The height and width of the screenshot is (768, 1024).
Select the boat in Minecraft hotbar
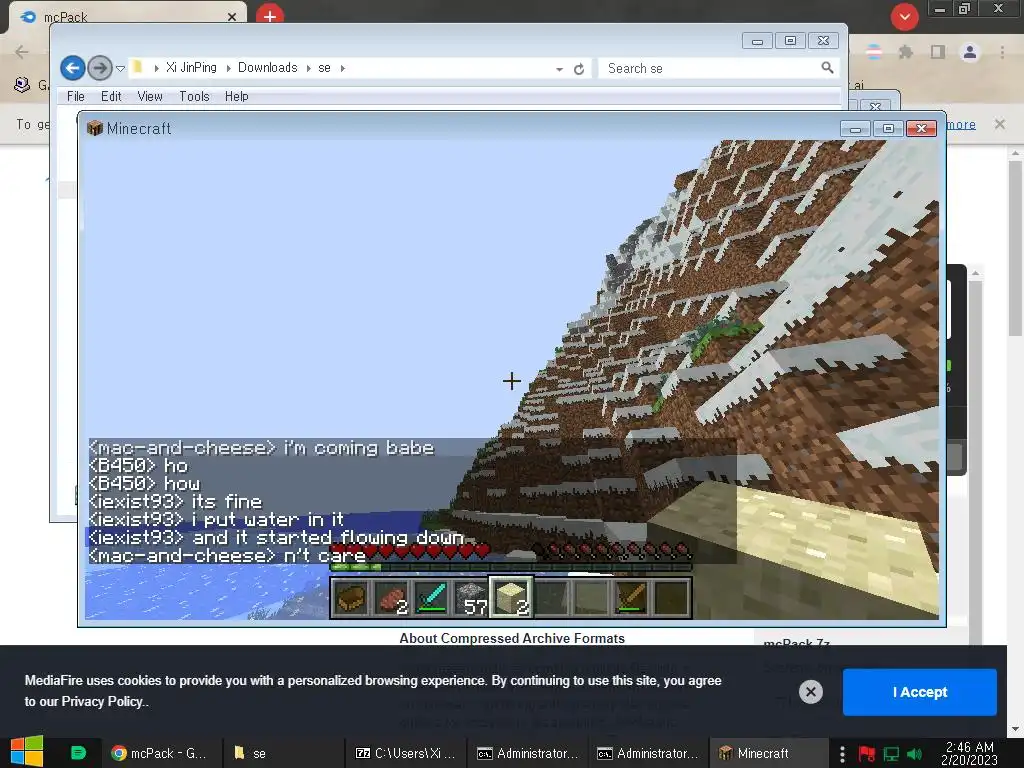[351, 598]
